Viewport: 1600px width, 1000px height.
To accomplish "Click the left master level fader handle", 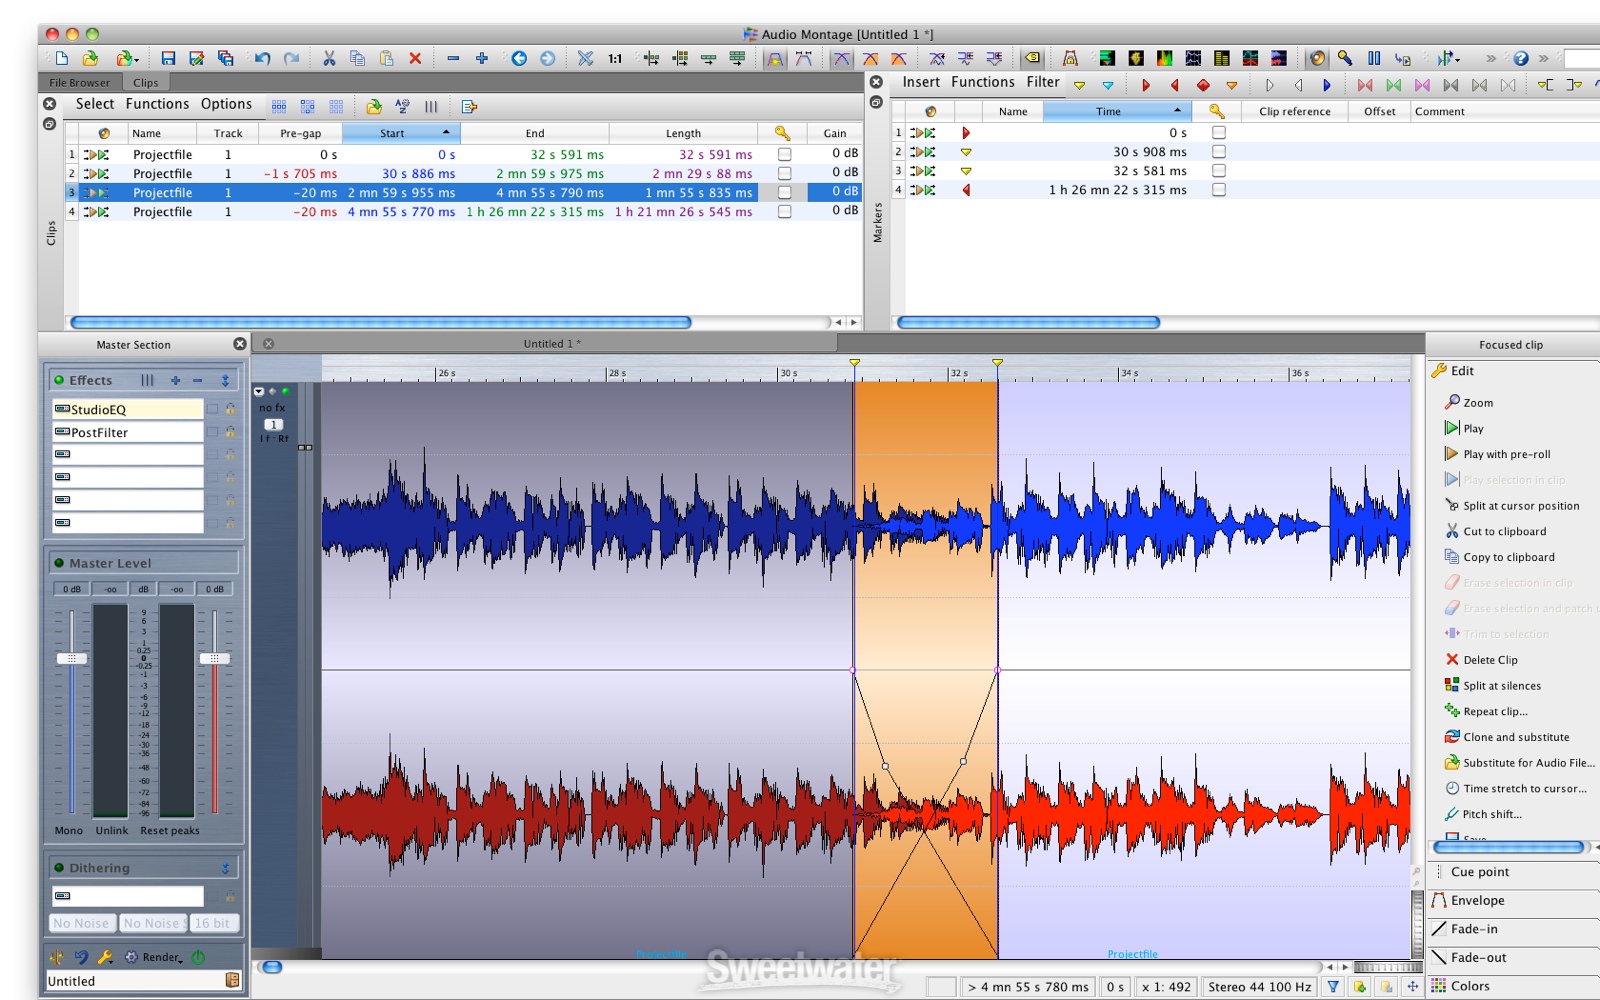I will click(72, 658).
